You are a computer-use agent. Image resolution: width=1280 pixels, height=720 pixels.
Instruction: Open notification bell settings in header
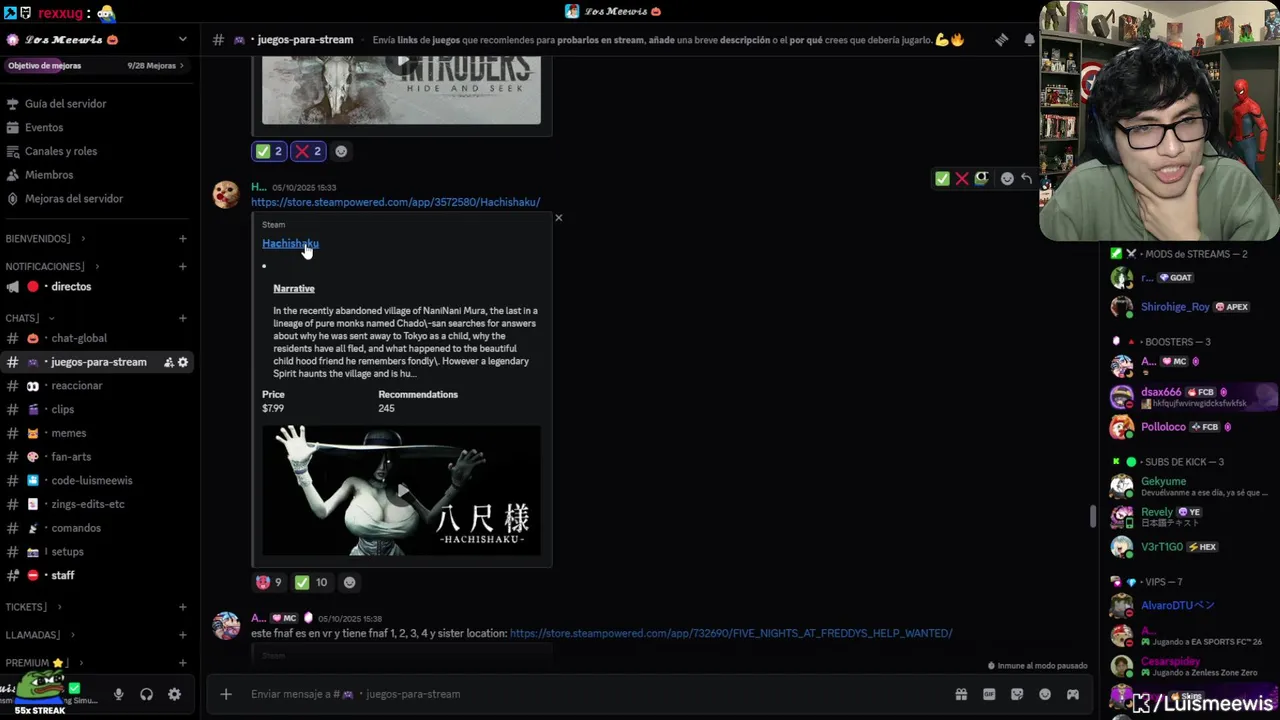pos(1030,40)
